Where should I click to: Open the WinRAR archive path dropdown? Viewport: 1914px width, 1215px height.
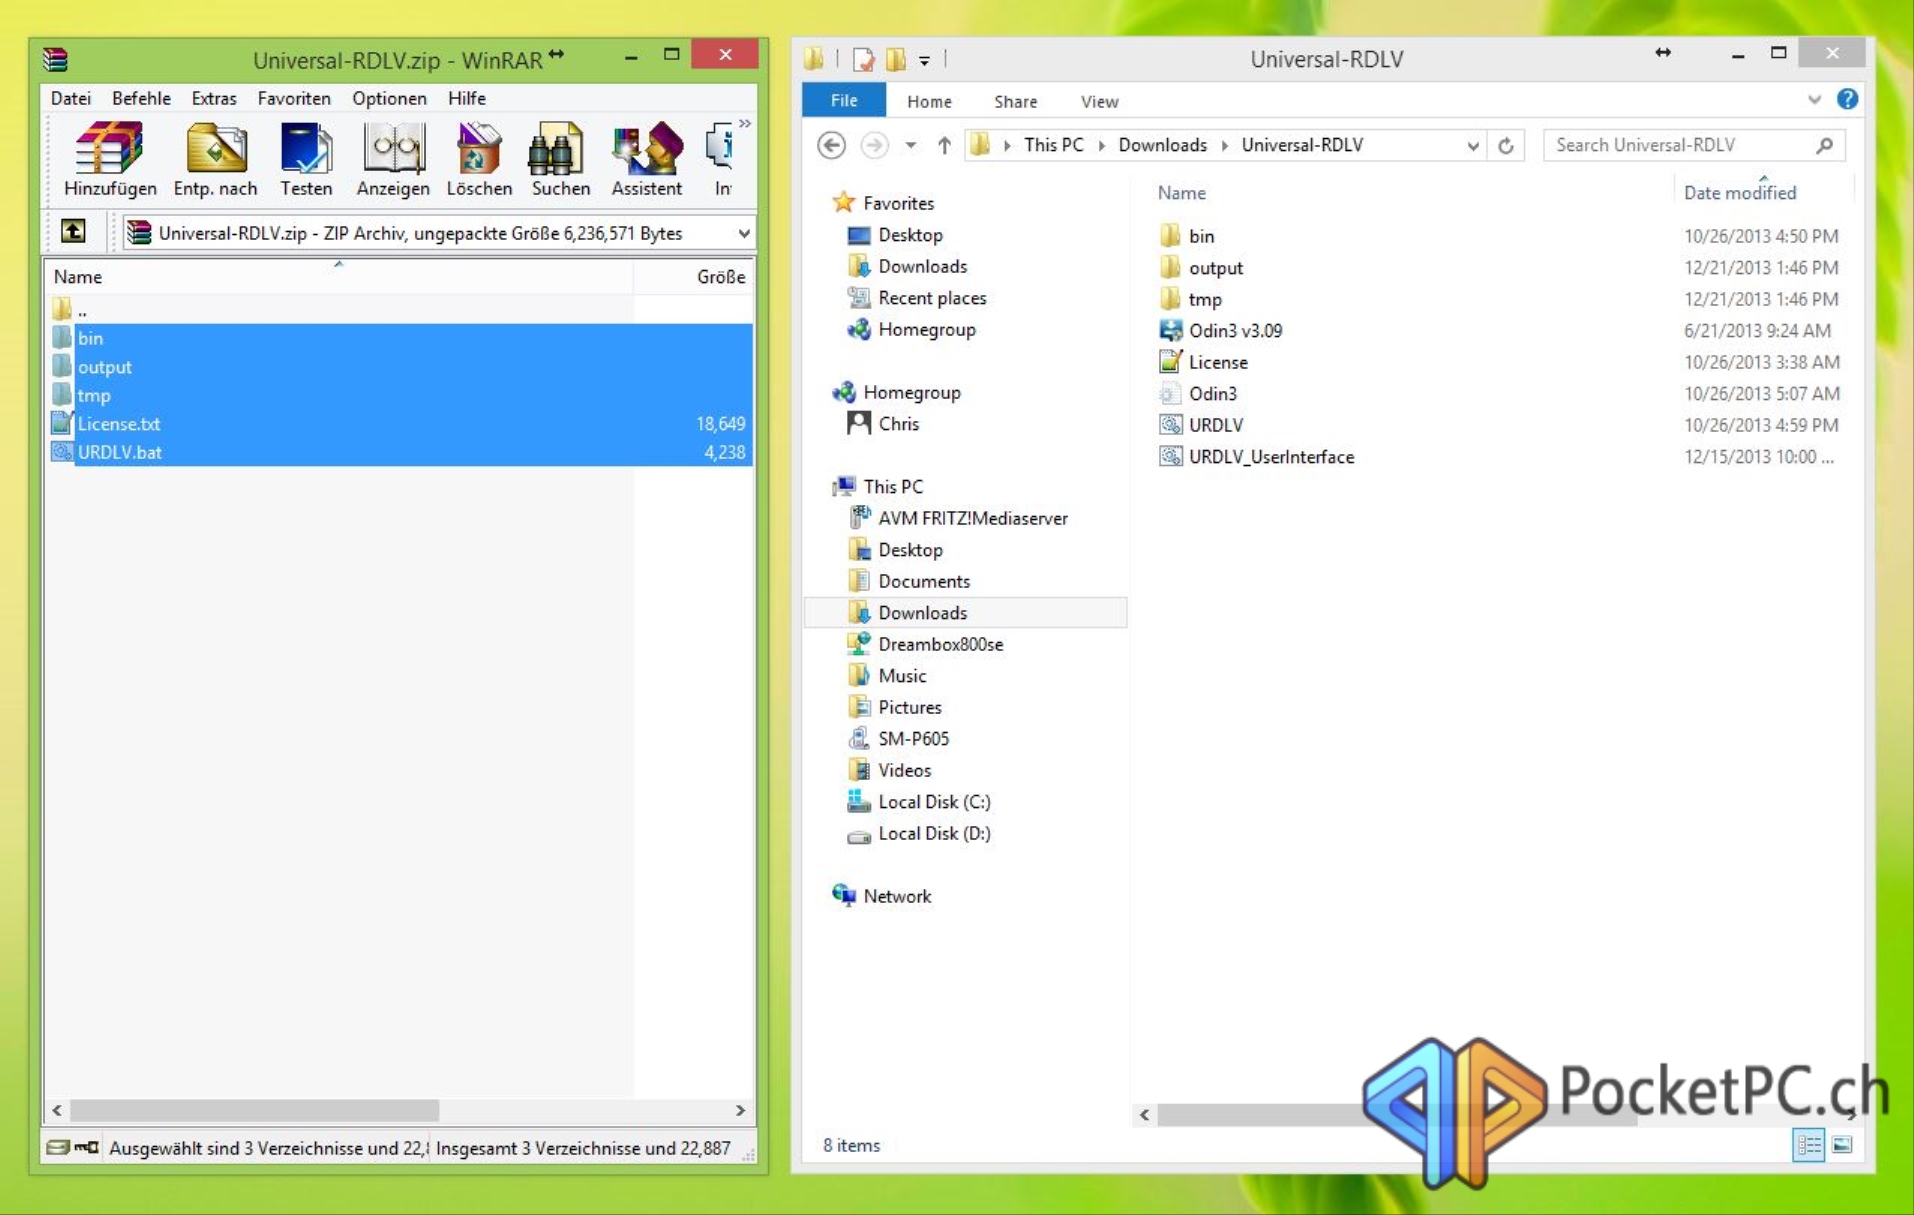point(743,233)
